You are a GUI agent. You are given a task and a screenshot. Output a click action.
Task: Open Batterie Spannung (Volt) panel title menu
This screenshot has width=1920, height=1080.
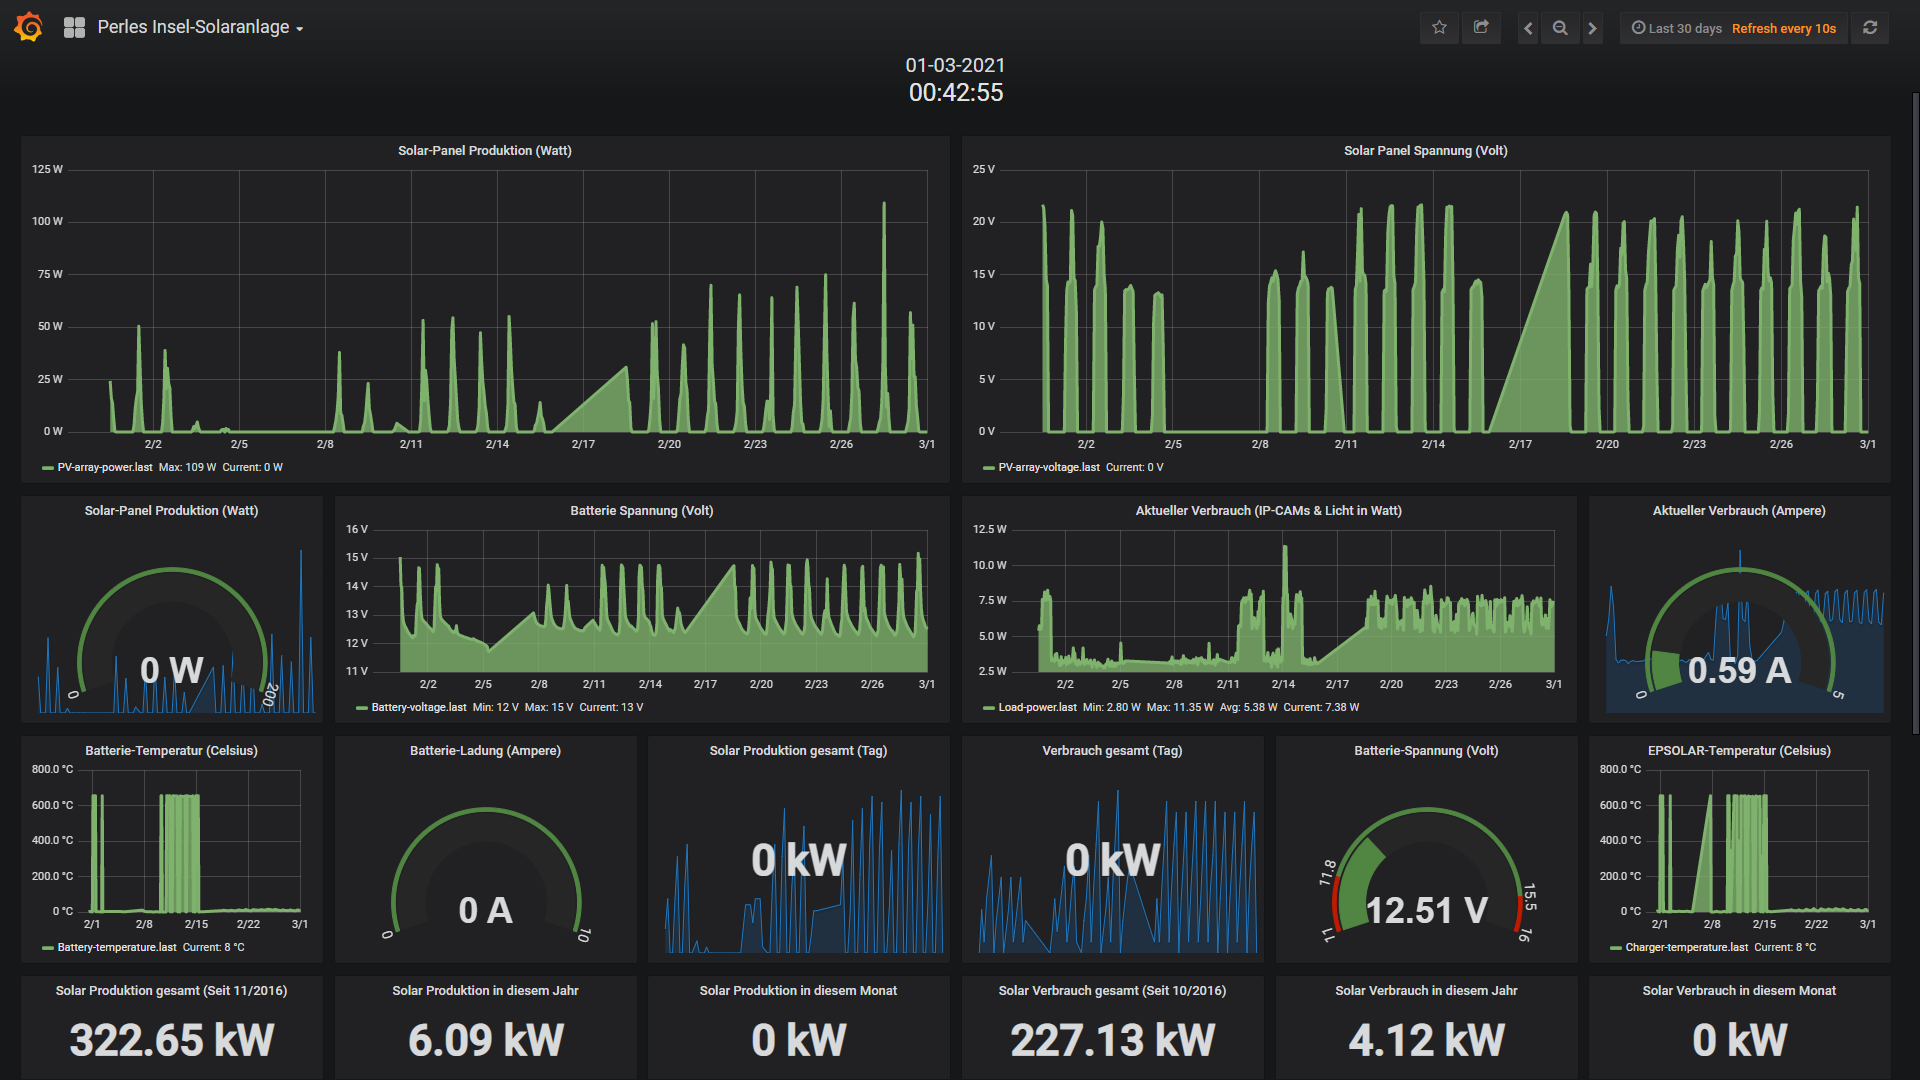(641, 511)
